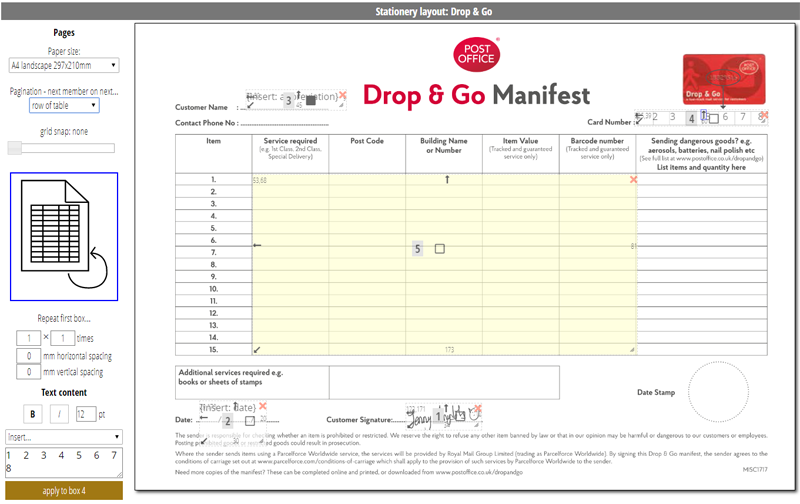Click the 'Service required' column header
Viewport: 800px width, 504px height.
(x=290, y=141)
